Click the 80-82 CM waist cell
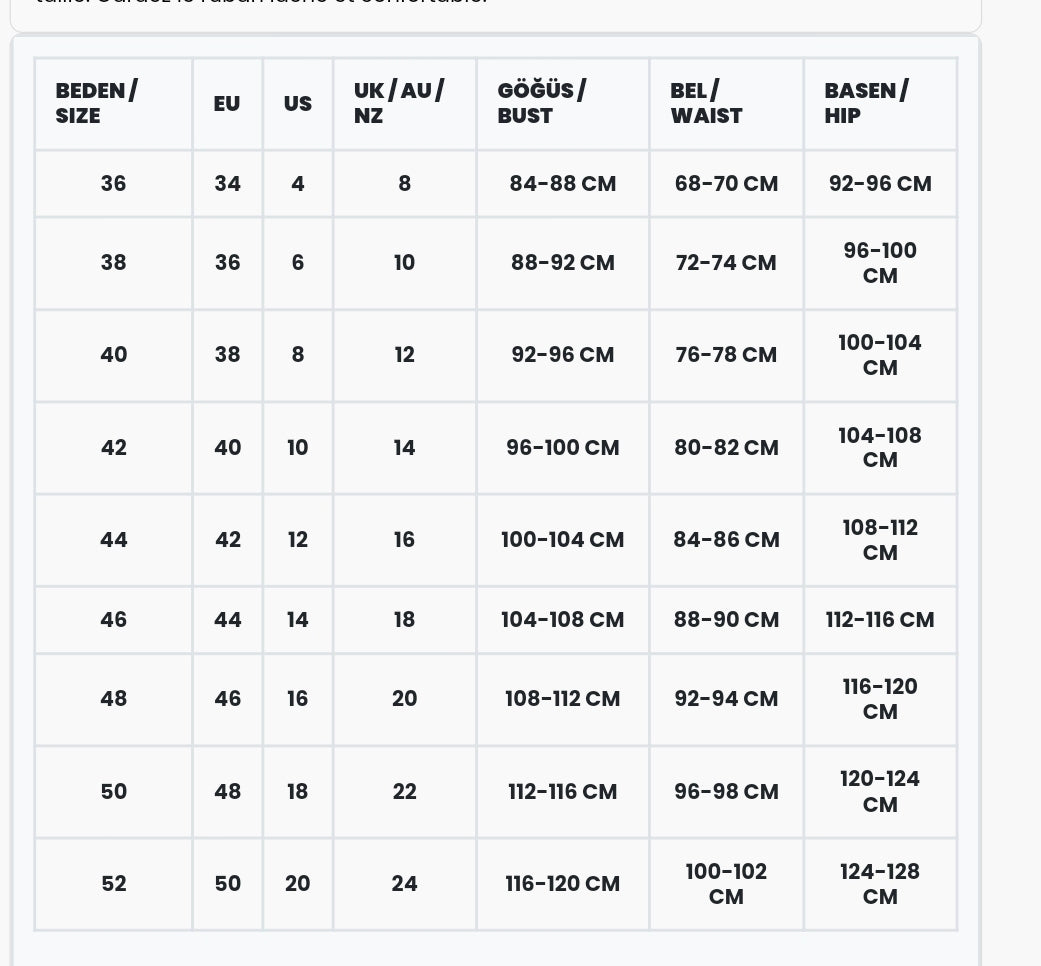Screen dimensions: 1041x966 pos(726,448)
